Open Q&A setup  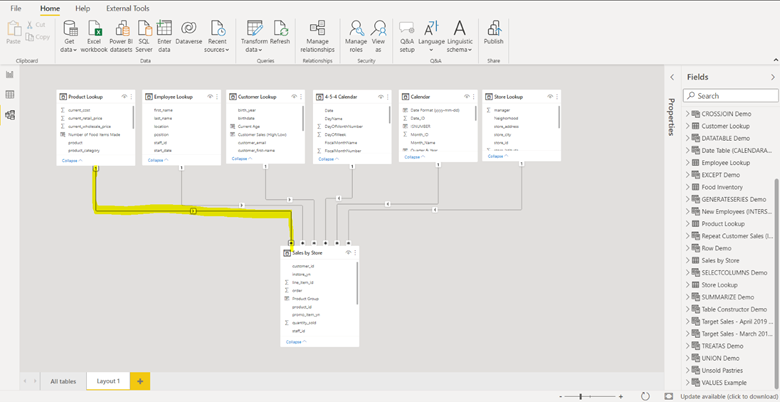pyautogui.click(x=407, y=36)
